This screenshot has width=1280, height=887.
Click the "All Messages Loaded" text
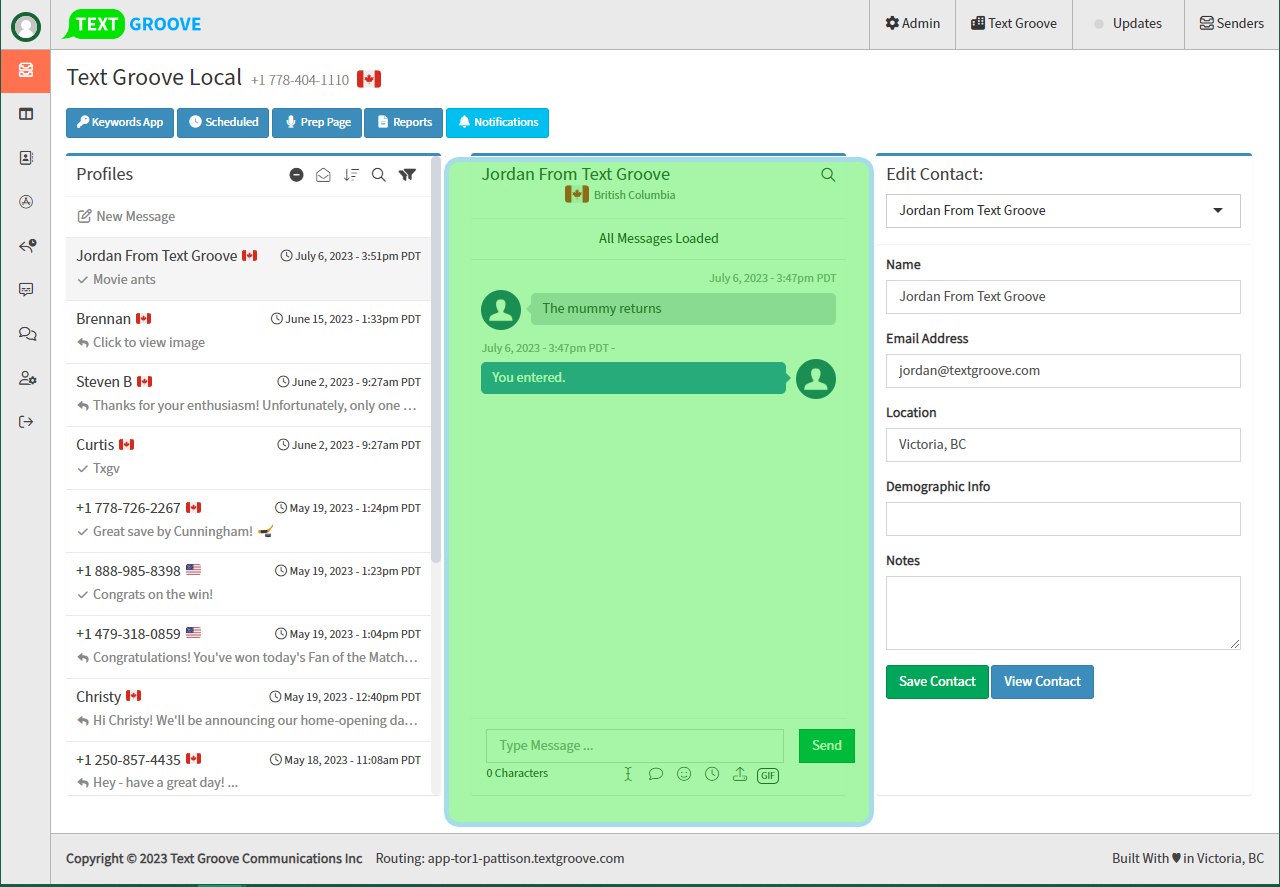pyautogui.click(x=659, y=239)
